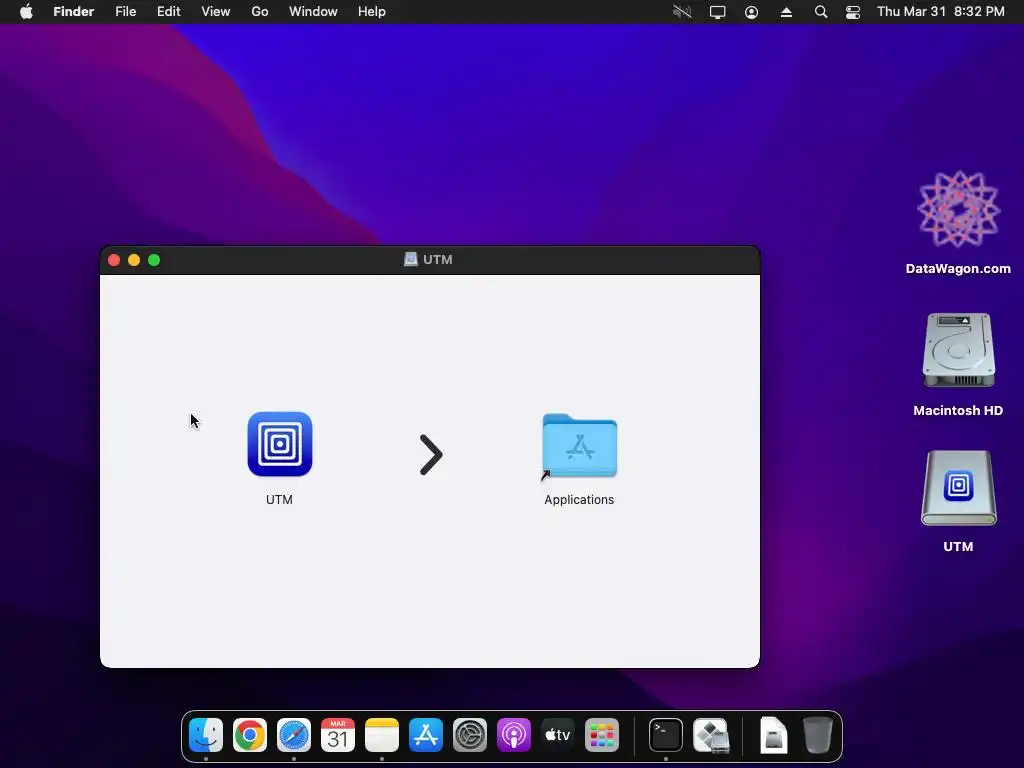Launch Safari from the Dock

click(x=294, y=735)
